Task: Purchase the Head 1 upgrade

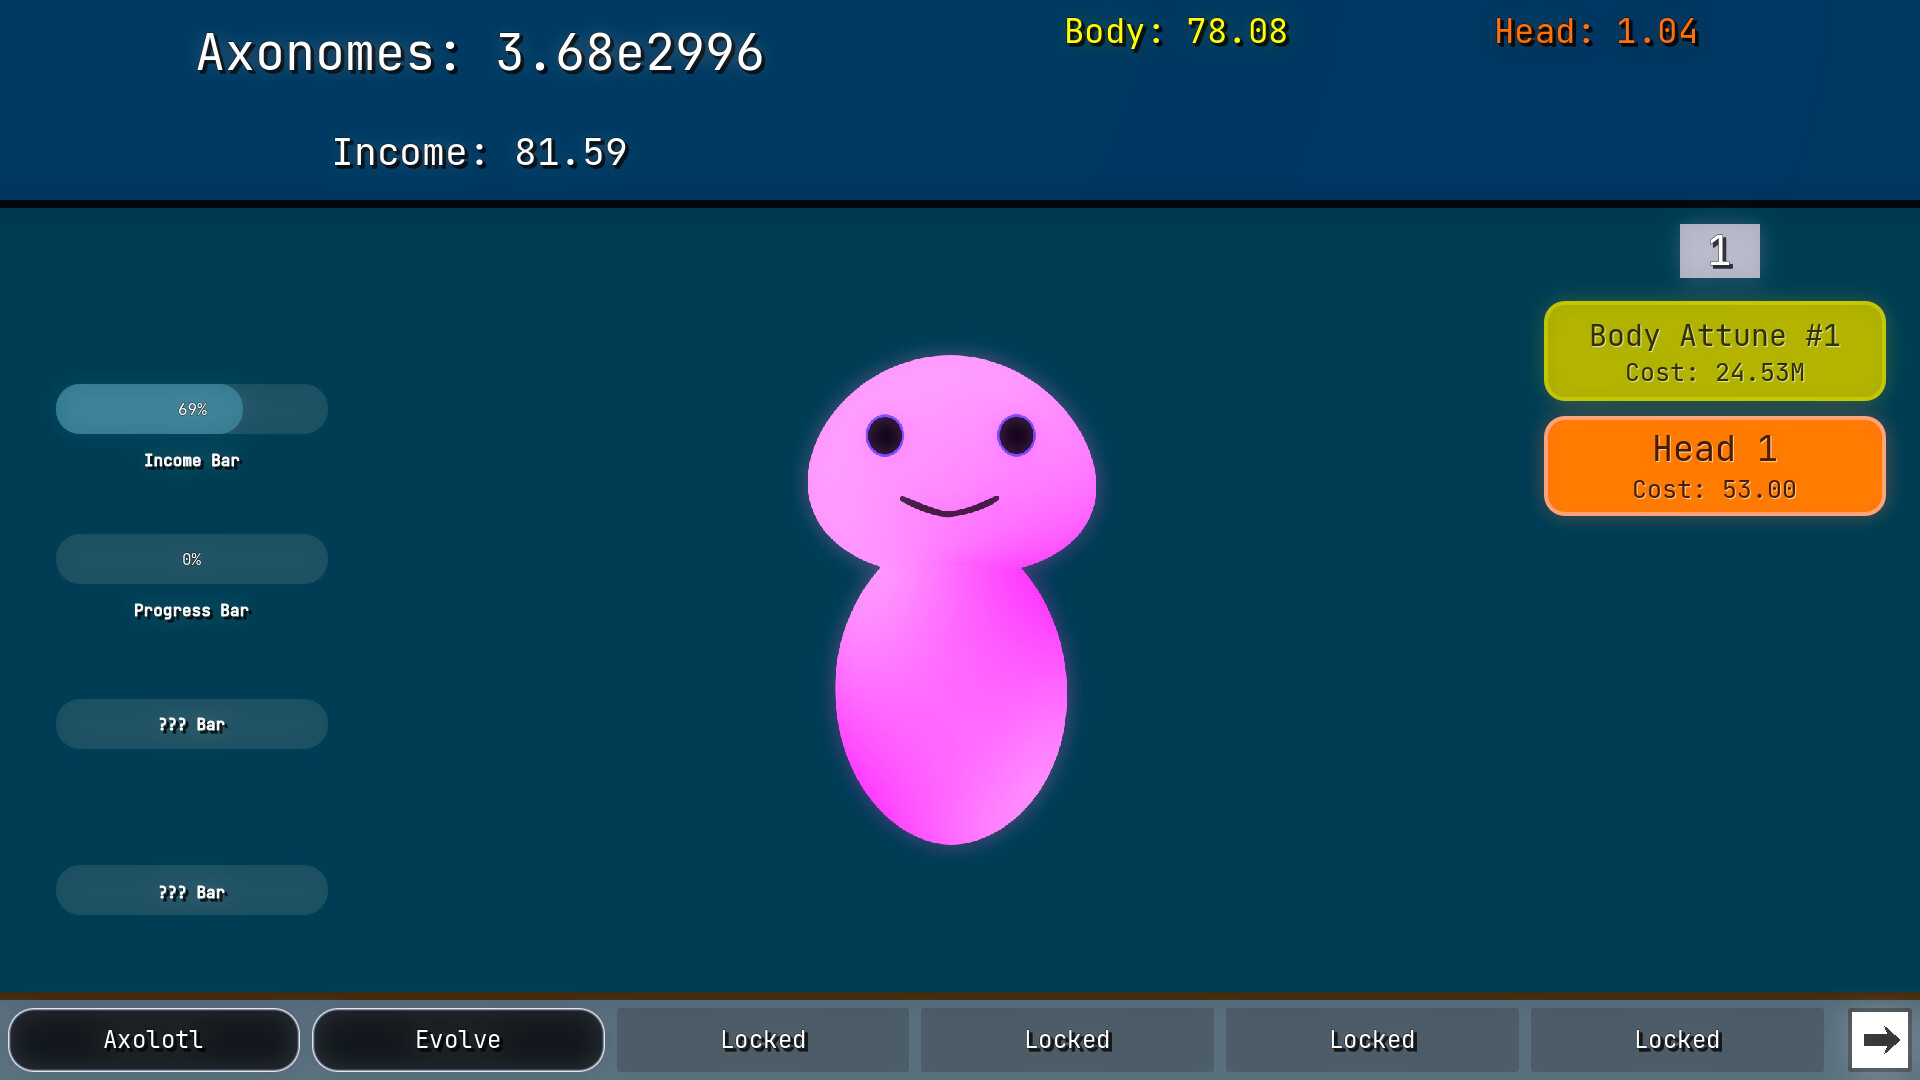Action: (x=1715, y=466)
